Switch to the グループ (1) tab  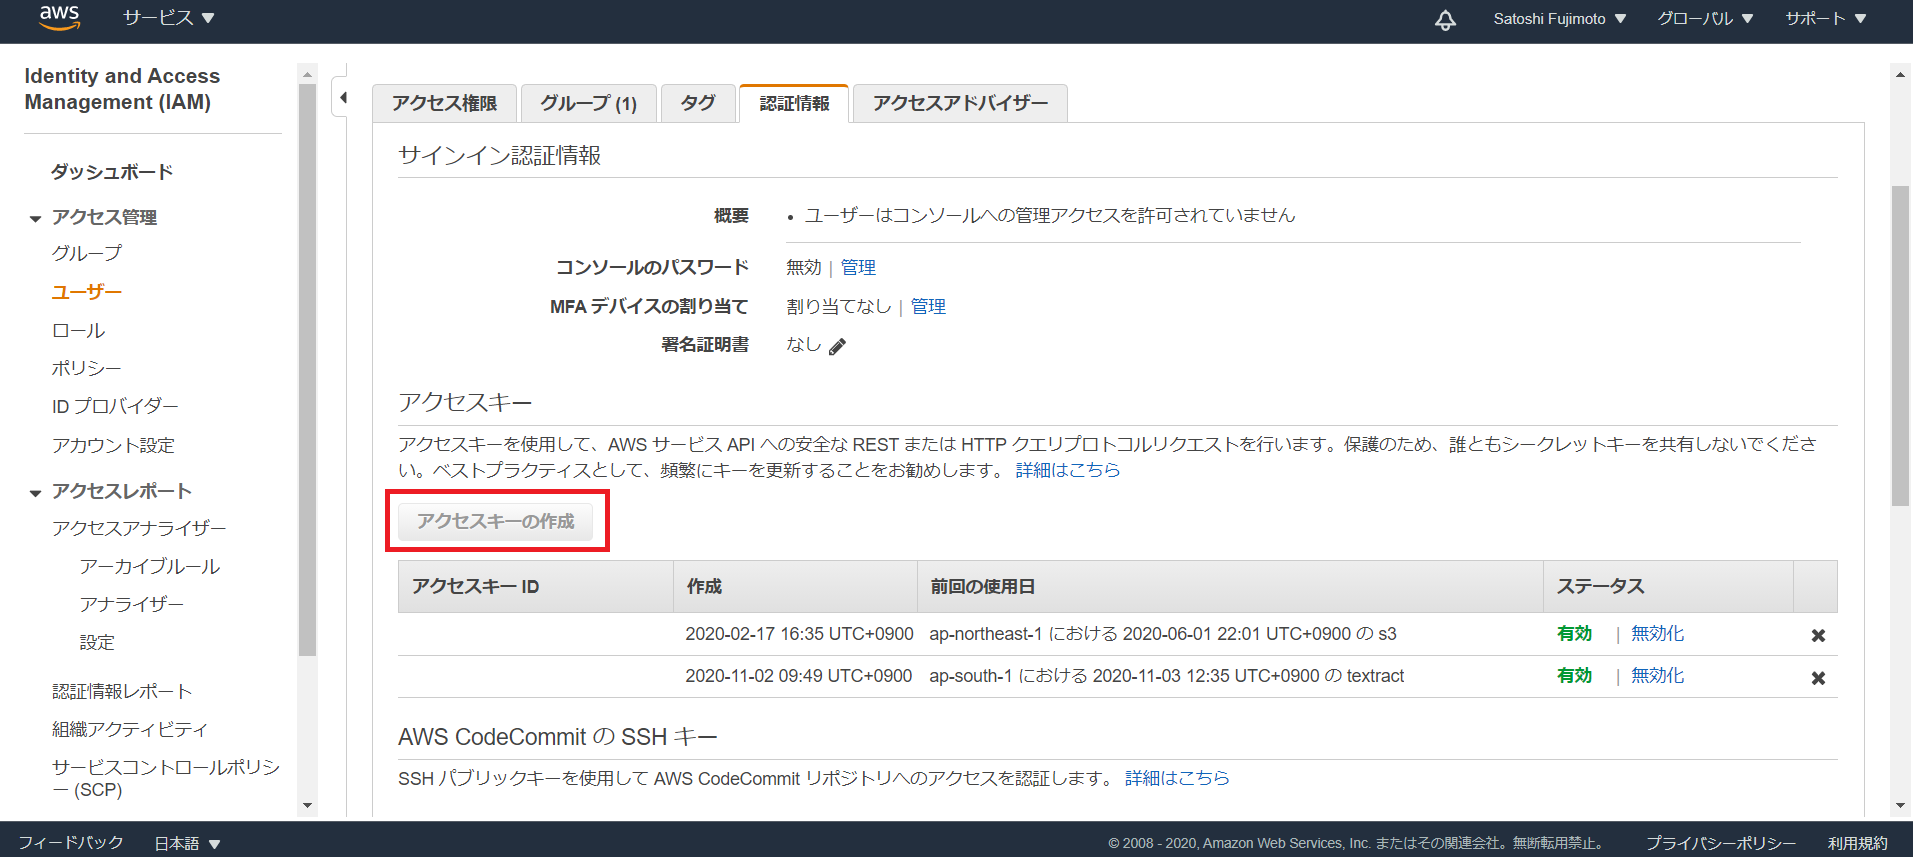[x=588, y=103]
